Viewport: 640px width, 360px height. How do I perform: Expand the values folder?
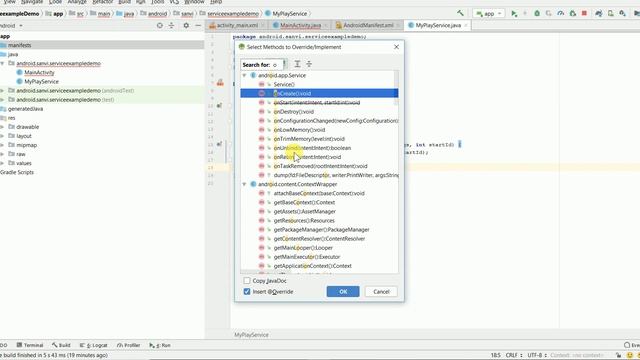[x=2, y=163]
